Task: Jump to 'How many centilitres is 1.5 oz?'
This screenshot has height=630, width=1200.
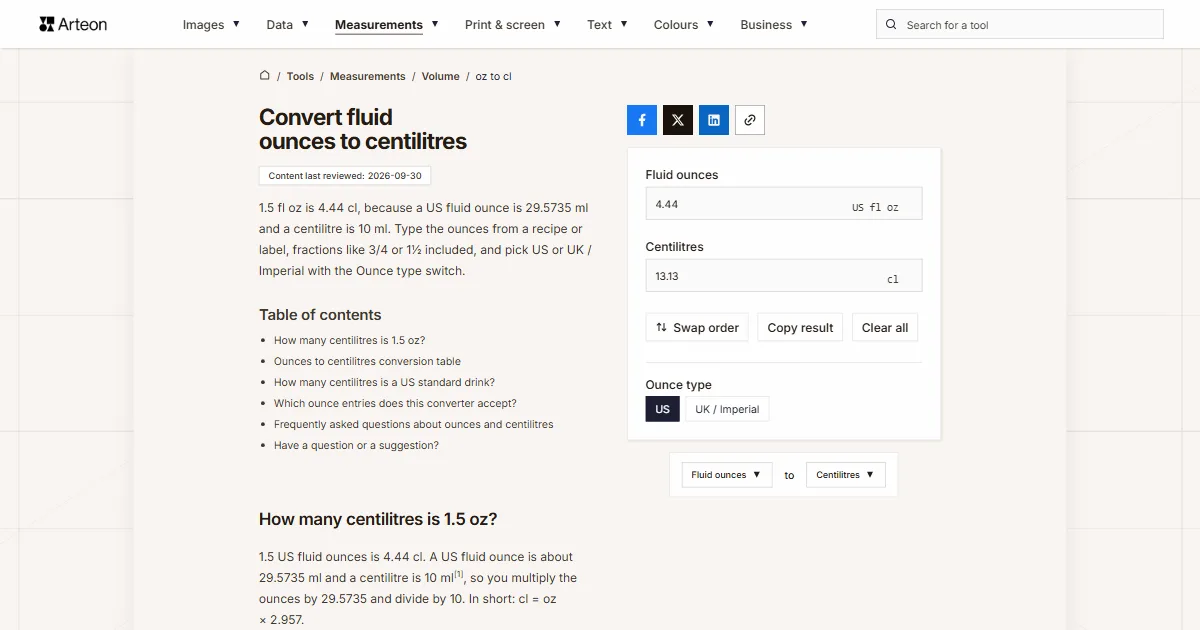Action: [349, 340]
